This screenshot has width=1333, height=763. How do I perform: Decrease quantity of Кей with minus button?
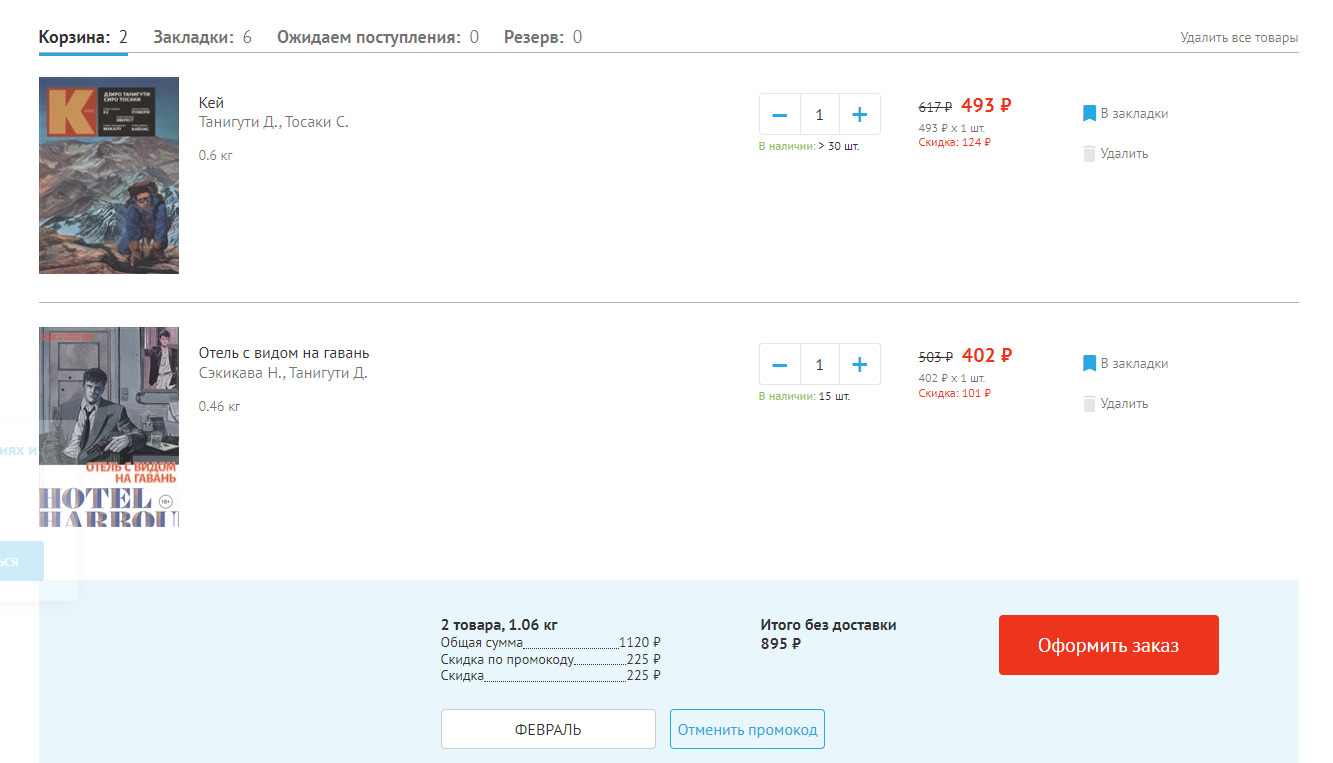780,115
